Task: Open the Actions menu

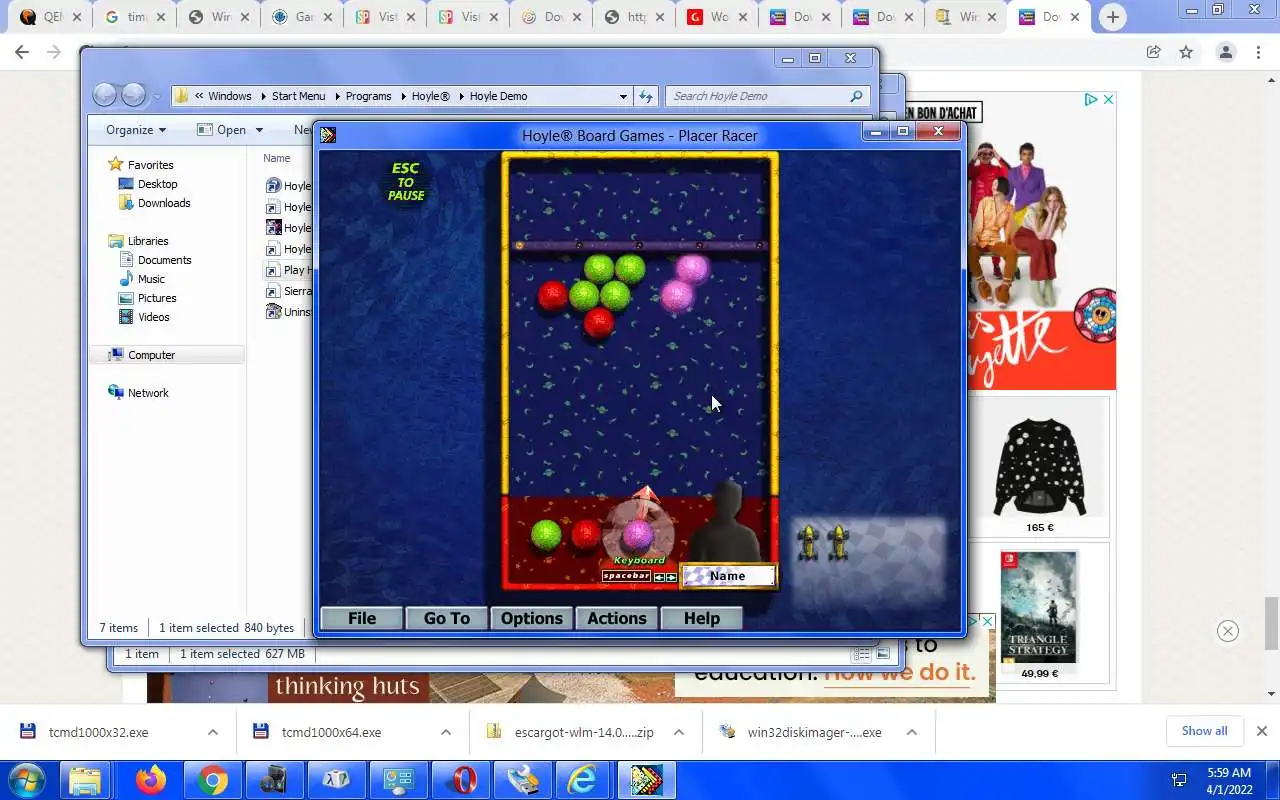Action: (617, 618)
